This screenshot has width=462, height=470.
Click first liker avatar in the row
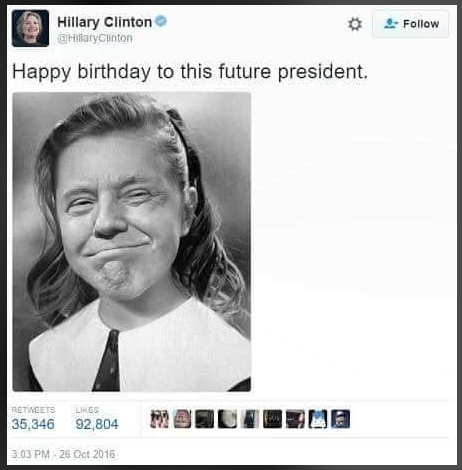pos(159,419)
